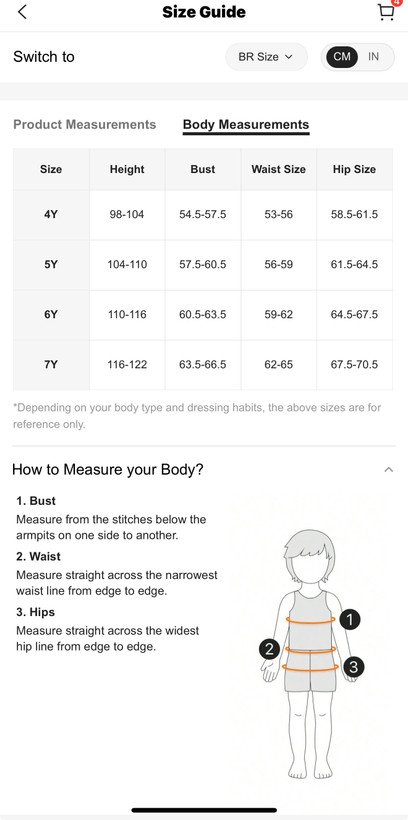Open the shopping cart icon
The width and height of the screenshot is (408, 820).
pos(386,13)
